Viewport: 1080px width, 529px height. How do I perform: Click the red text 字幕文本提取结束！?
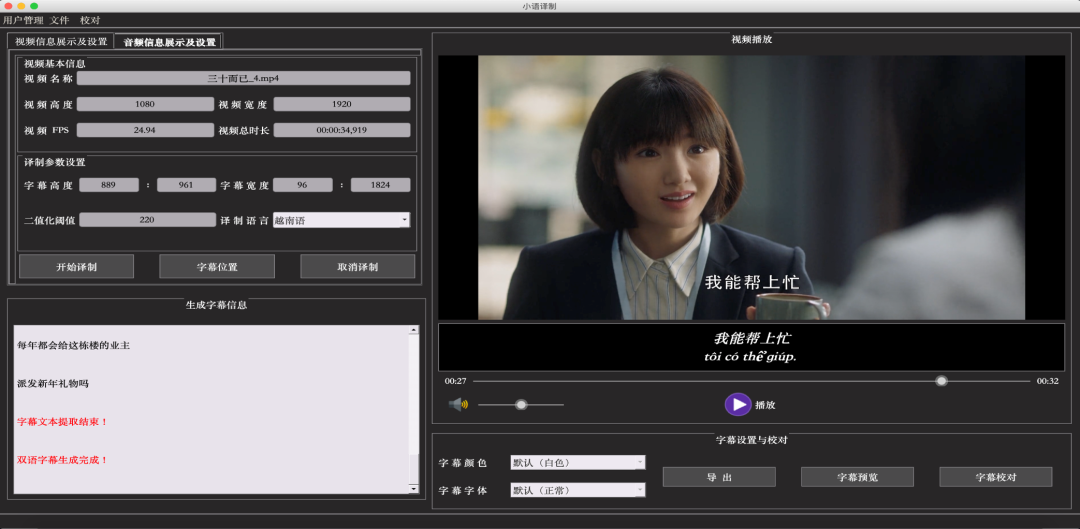pos(63,422)
